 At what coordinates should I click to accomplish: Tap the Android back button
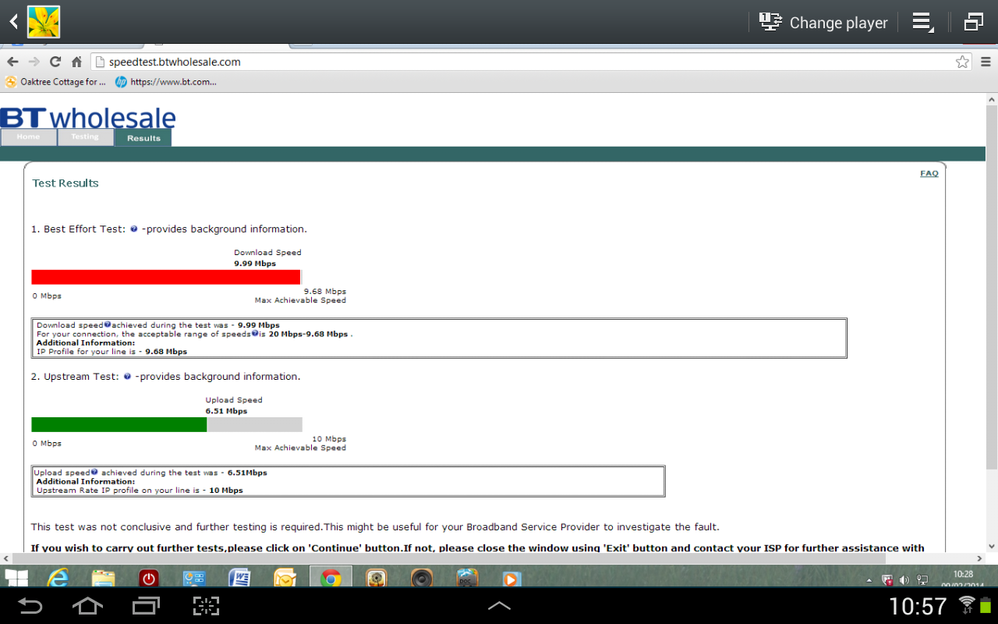29,606
